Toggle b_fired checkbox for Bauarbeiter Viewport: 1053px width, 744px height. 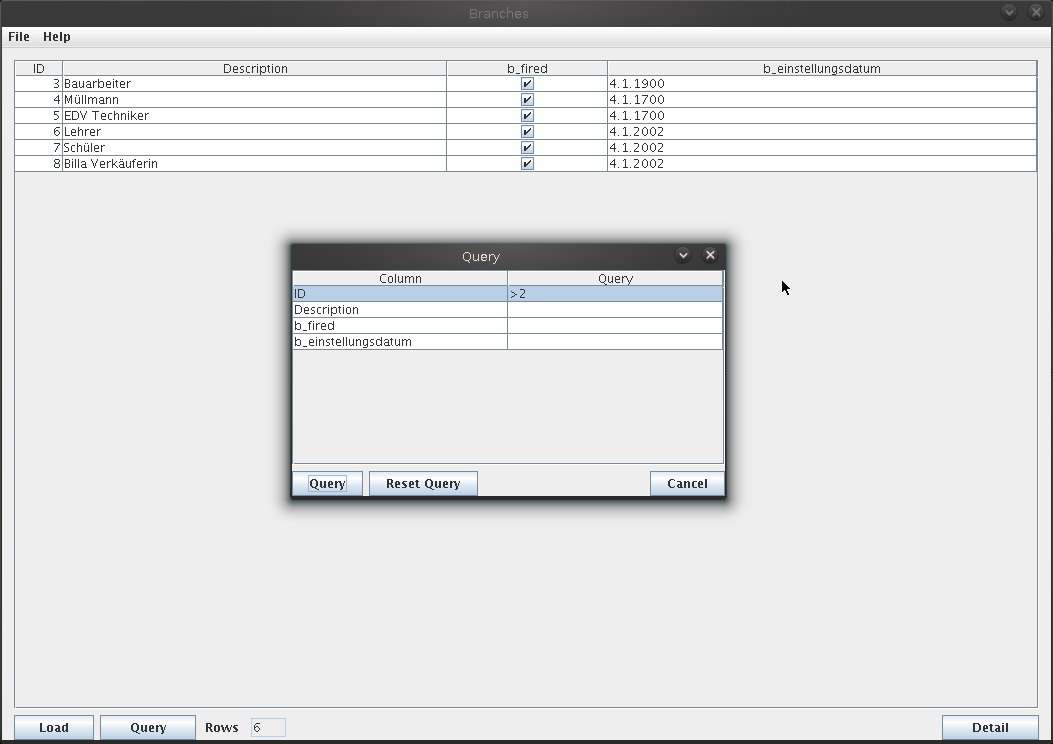pyautogui.click(x=527, y=84)
